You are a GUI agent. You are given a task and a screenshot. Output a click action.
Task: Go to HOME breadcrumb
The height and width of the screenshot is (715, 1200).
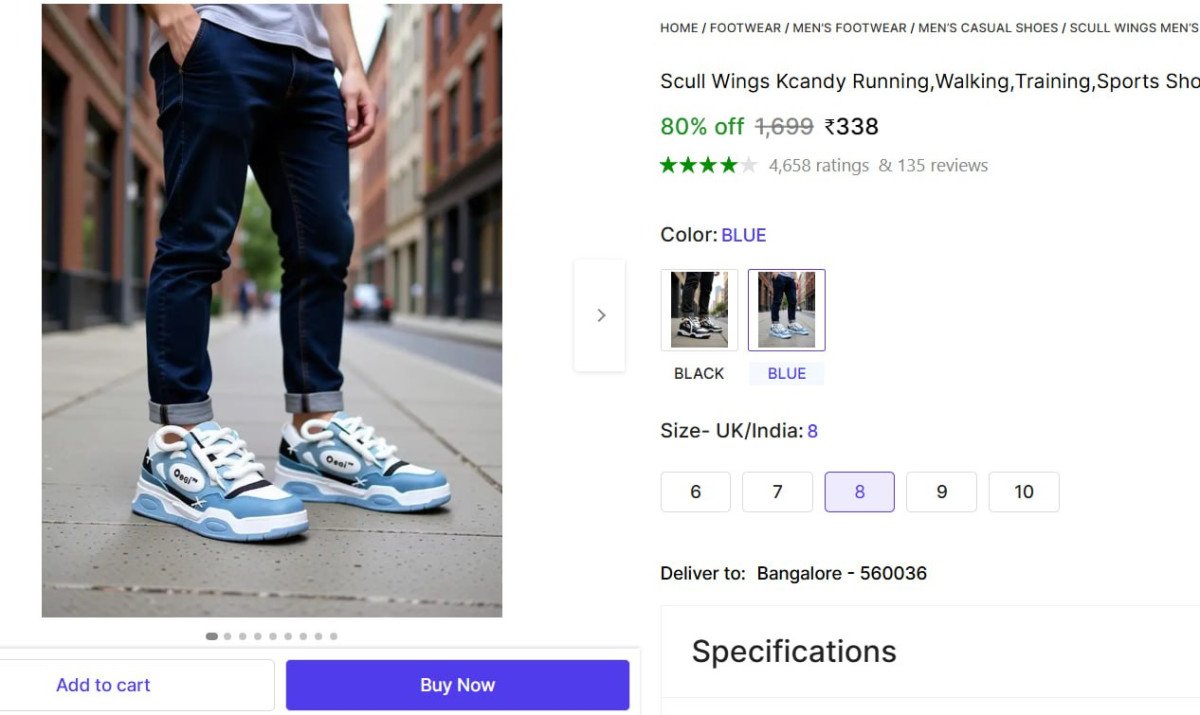[x=679, y=28]
